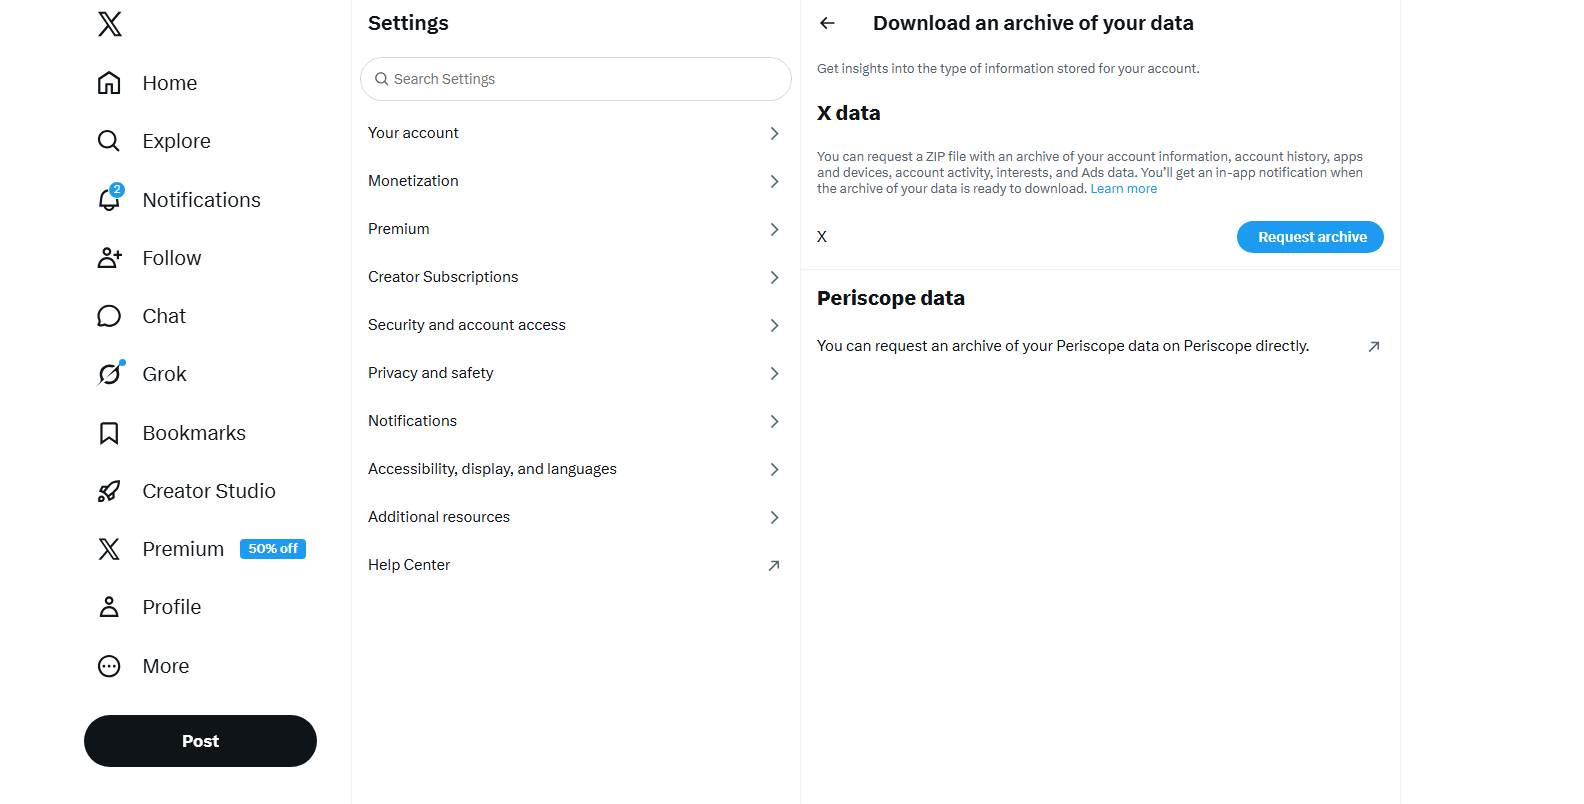The image size is (1584, 804).
Task: Select the Notifications label in settings list
Action: (412, 421)
